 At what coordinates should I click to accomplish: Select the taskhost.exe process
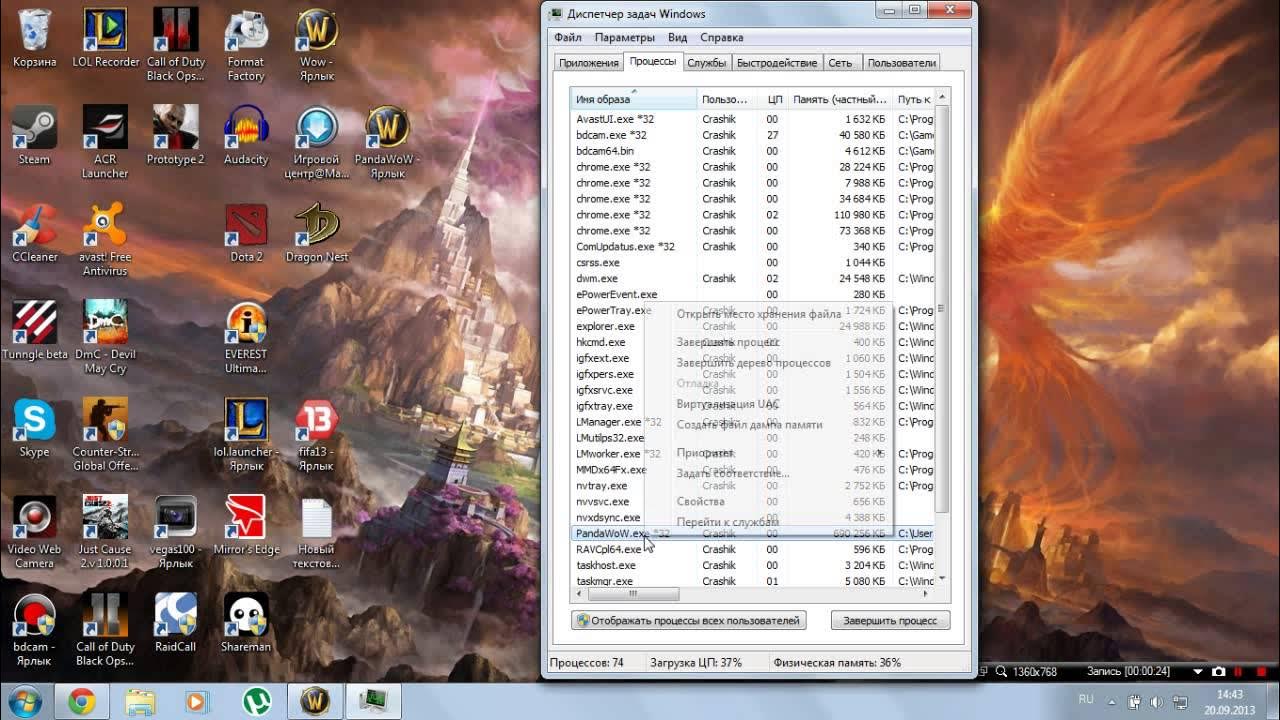pos(752,565)
